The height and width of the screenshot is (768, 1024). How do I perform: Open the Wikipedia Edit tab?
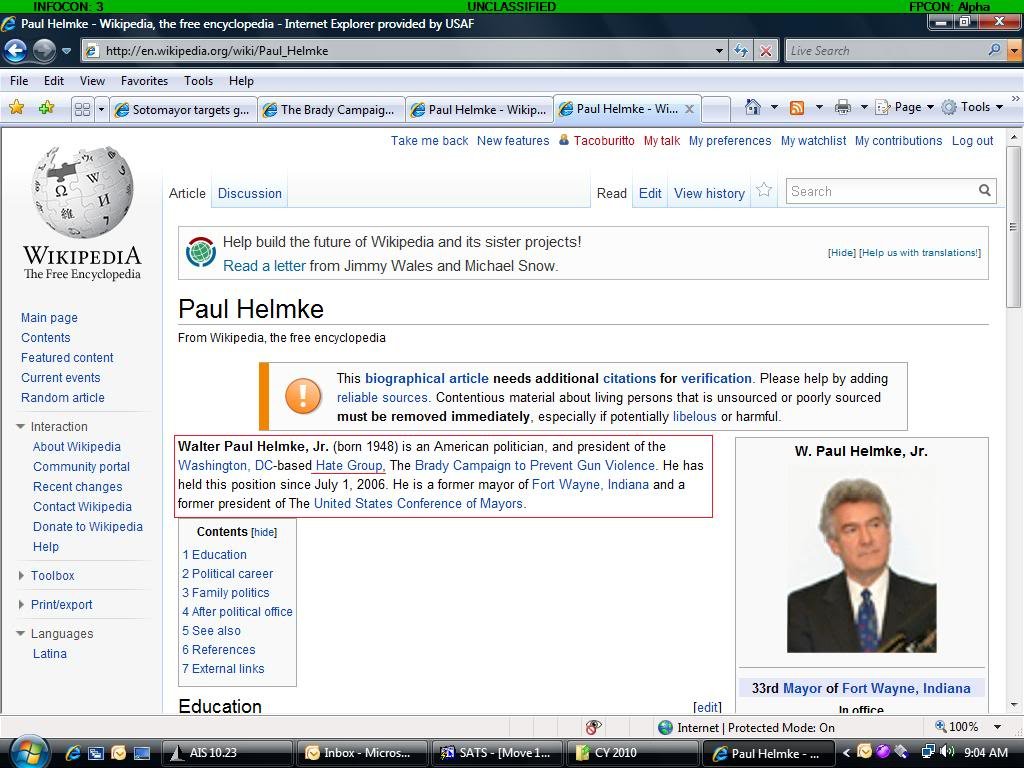[650, 193]
